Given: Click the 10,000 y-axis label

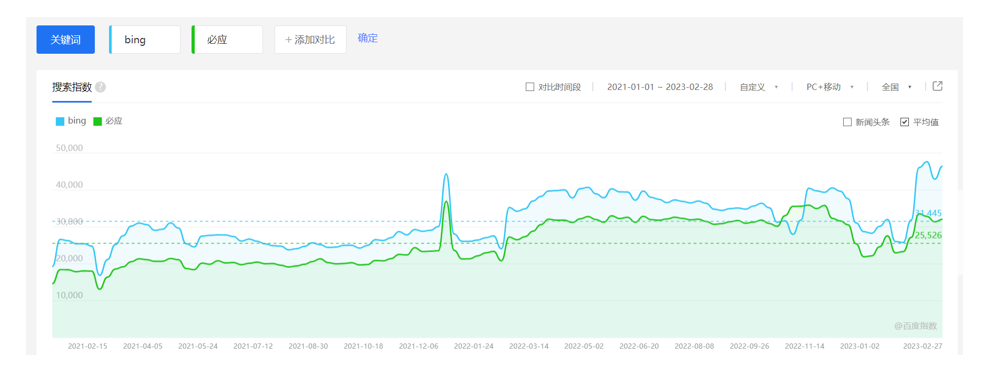Looking at the screenshot, I should click(x=70, y=295).
